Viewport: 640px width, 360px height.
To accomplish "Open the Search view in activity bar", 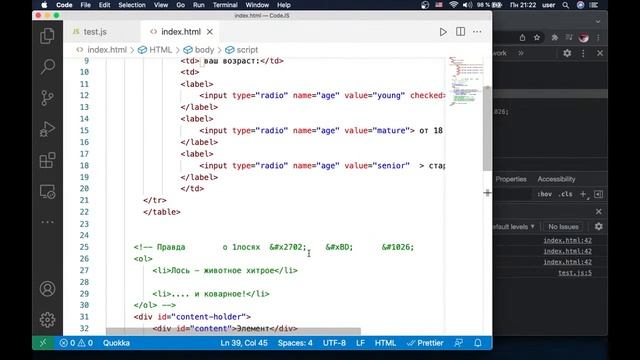I will [x=47, y=66].
